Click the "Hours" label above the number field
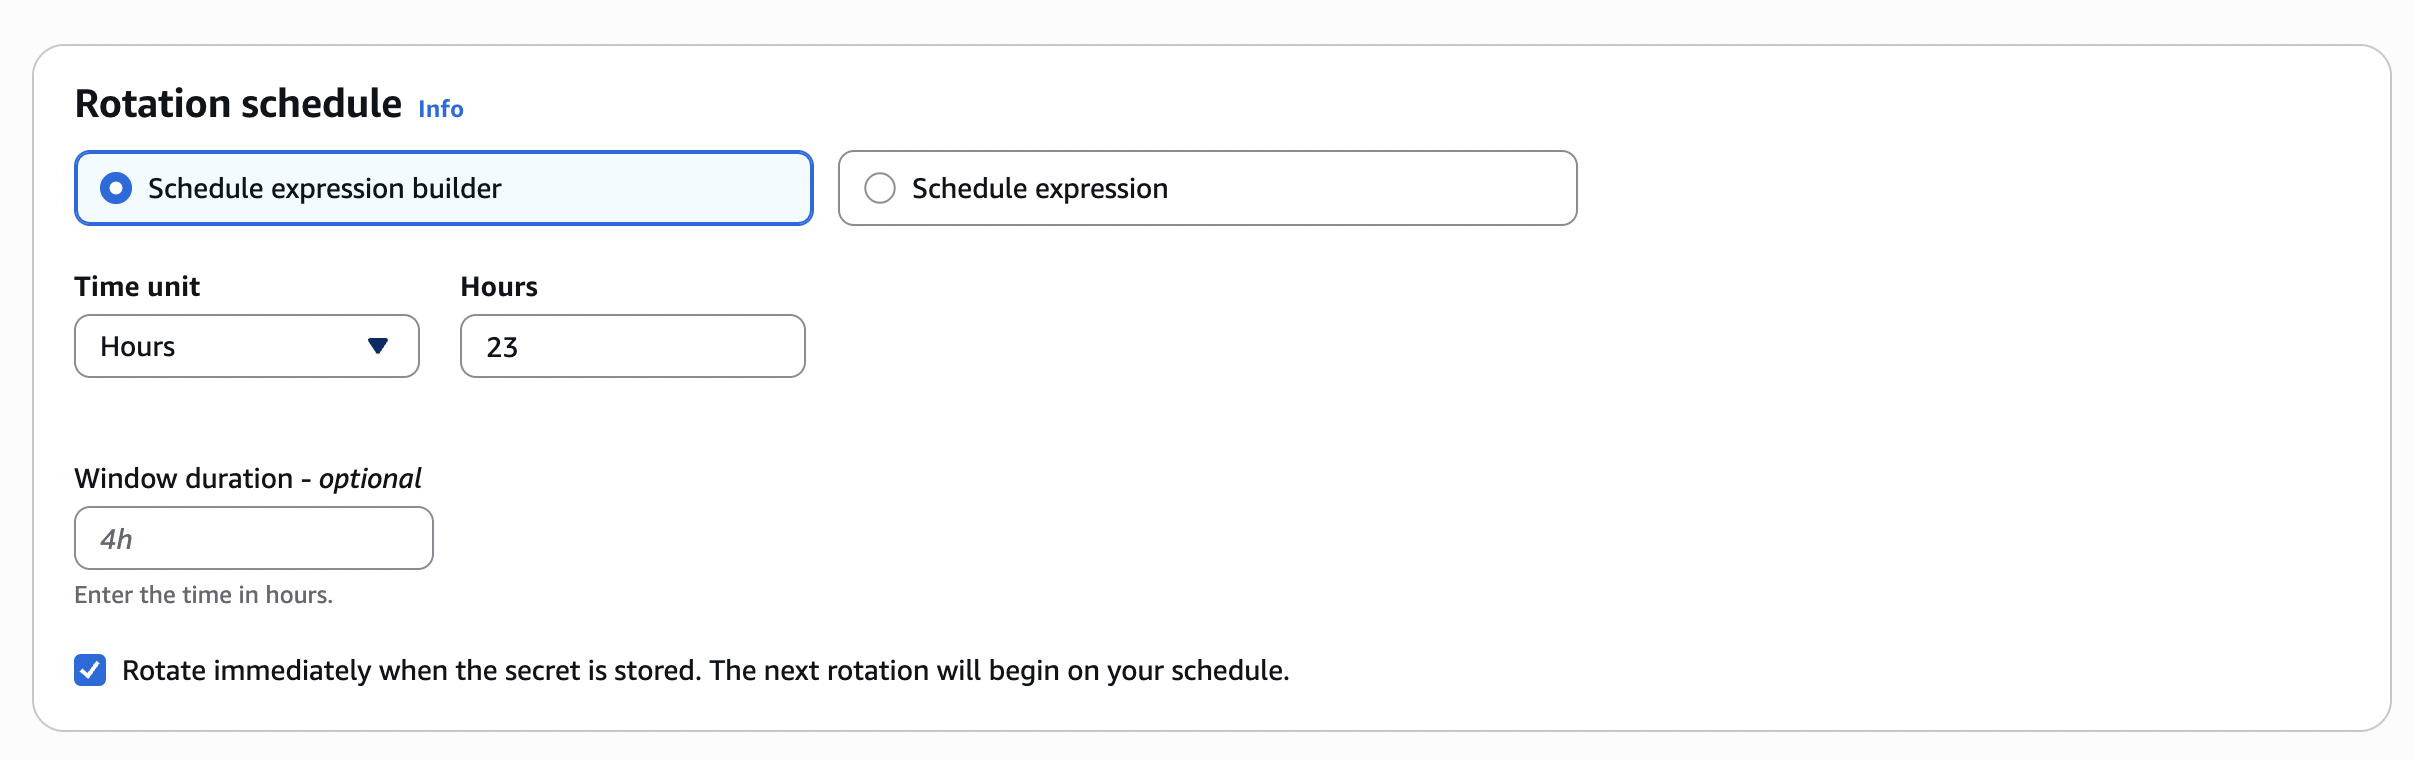The image size is (2414, 760). (499, 287)
